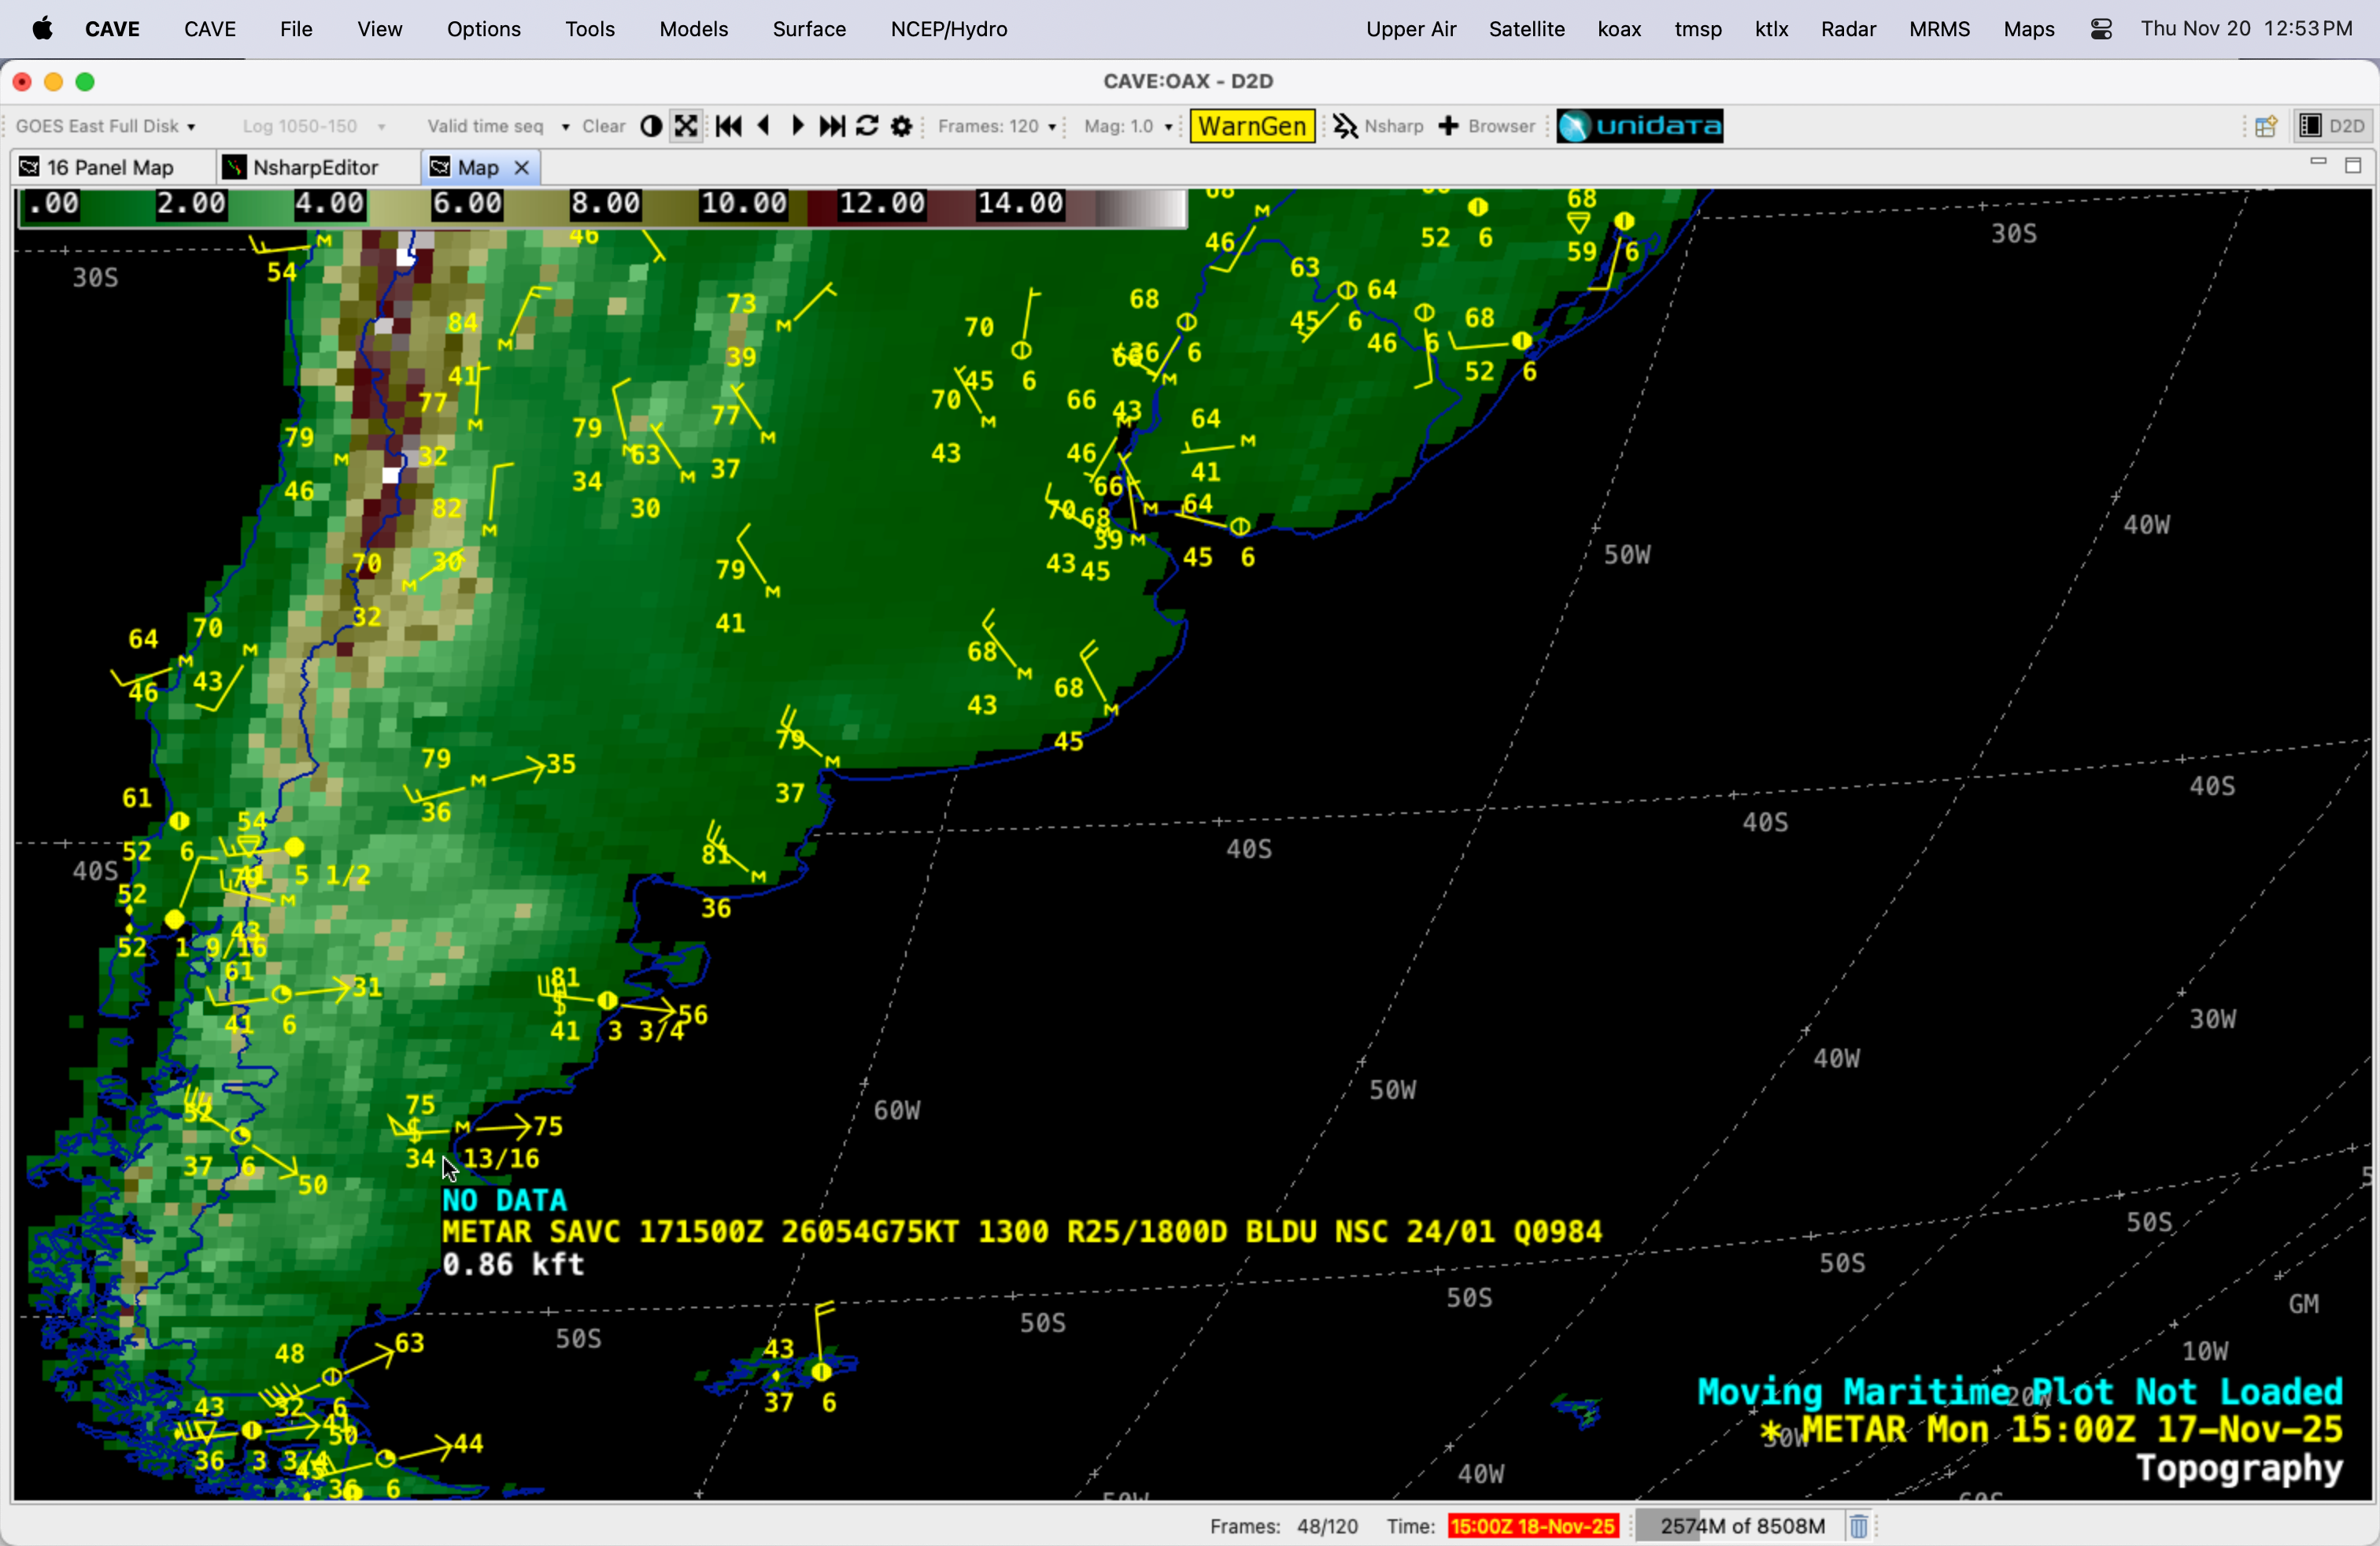The image size is (2380, 1546).
Task: Open loop properties gear icon
Action: pyautogui.click(x=901, y=126)
